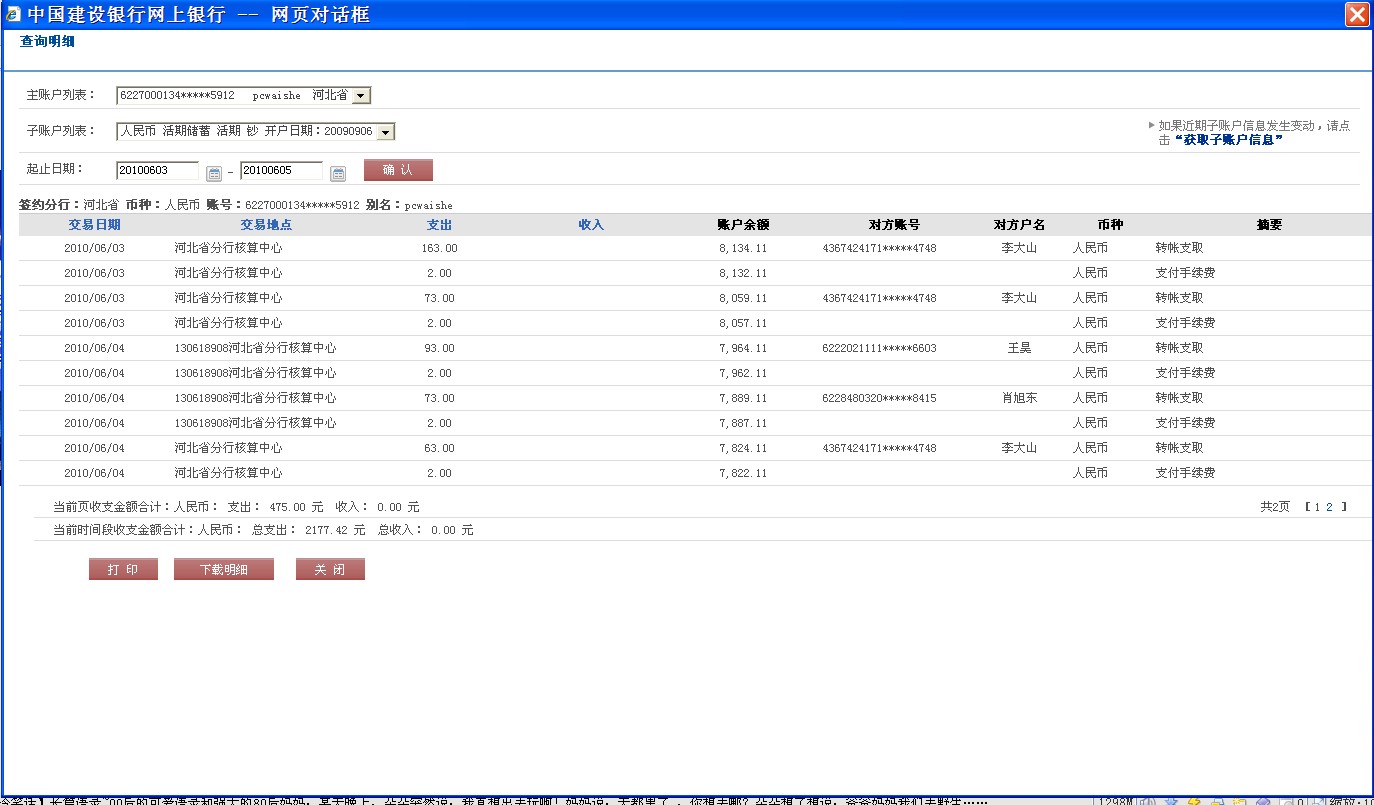Select page 1 in pagination
The image size is (1374, 805).
click(1317, 507)
